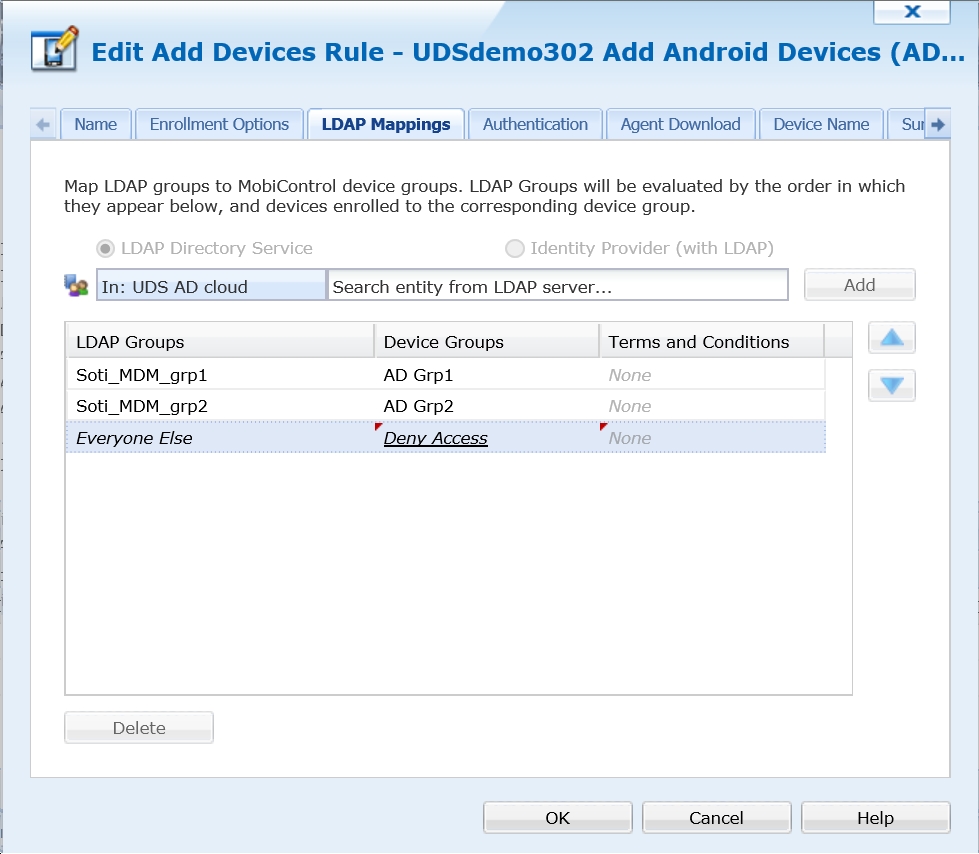The image size is (979, 854).
Task: Click the Add button
Action: [x=859, y=285]
